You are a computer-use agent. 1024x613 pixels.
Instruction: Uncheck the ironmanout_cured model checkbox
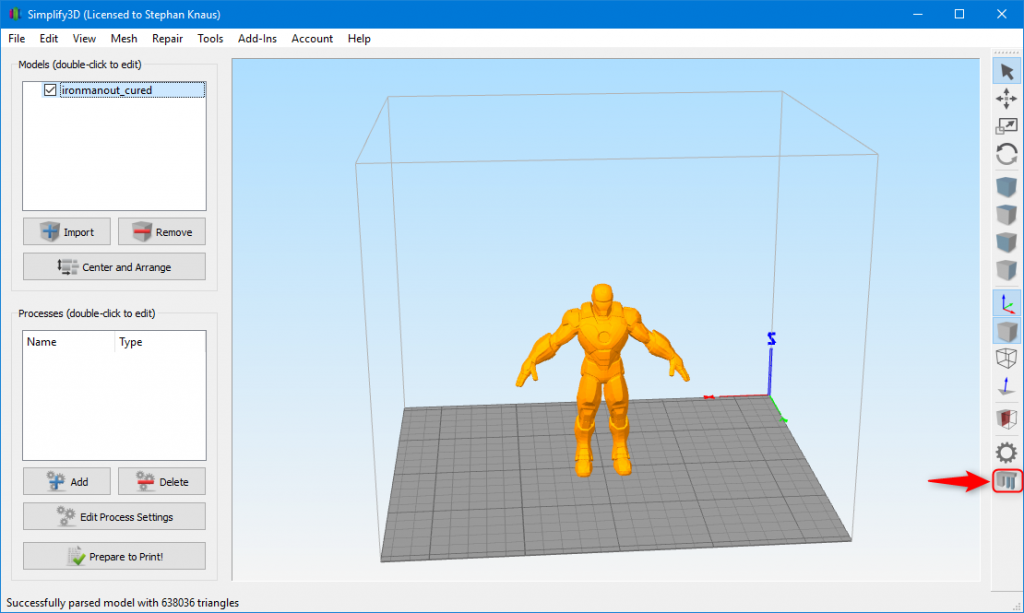49,89
